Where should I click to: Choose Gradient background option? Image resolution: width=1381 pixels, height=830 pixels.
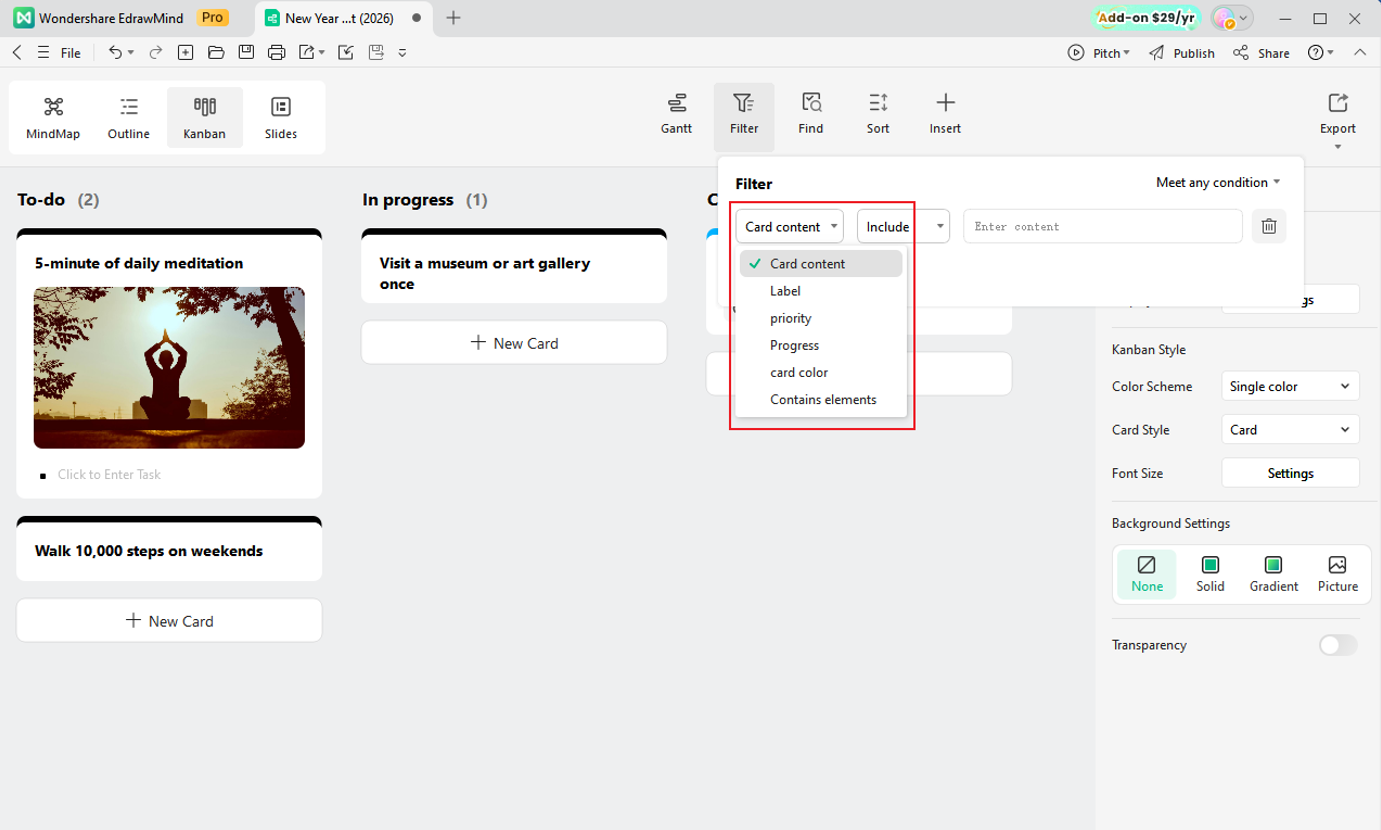tap(1273, 574)
